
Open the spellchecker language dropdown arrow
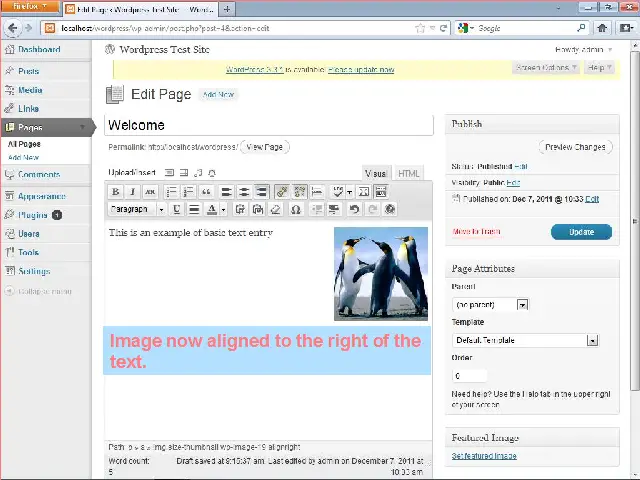tap(349, 192)
